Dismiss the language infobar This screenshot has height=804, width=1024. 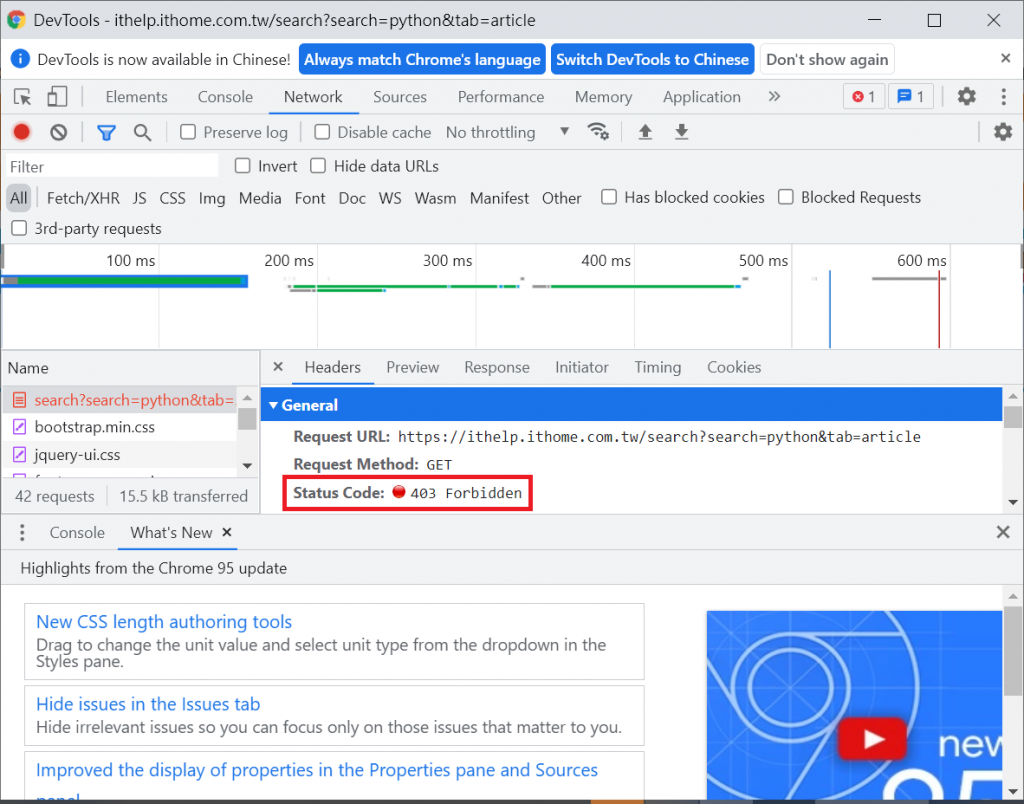[x=1006, y=58]
